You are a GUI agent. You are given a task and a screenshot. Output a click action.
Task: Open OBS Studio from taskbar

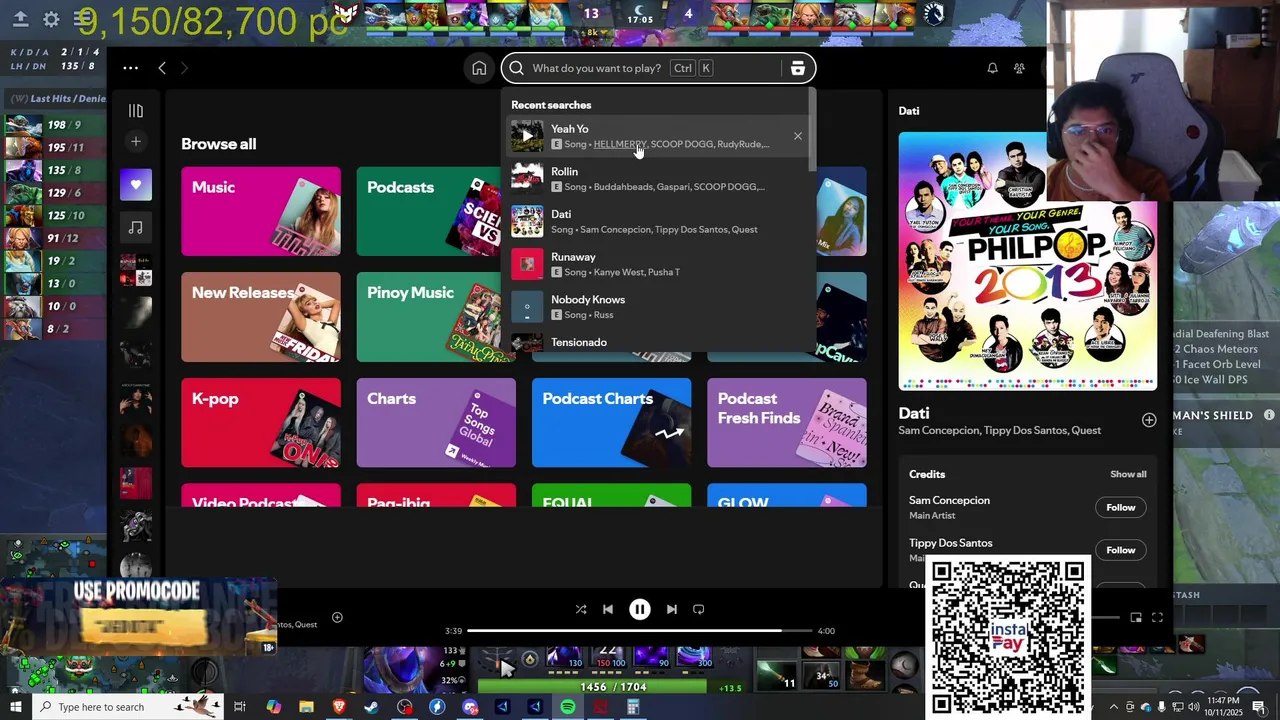click(404, 707)
